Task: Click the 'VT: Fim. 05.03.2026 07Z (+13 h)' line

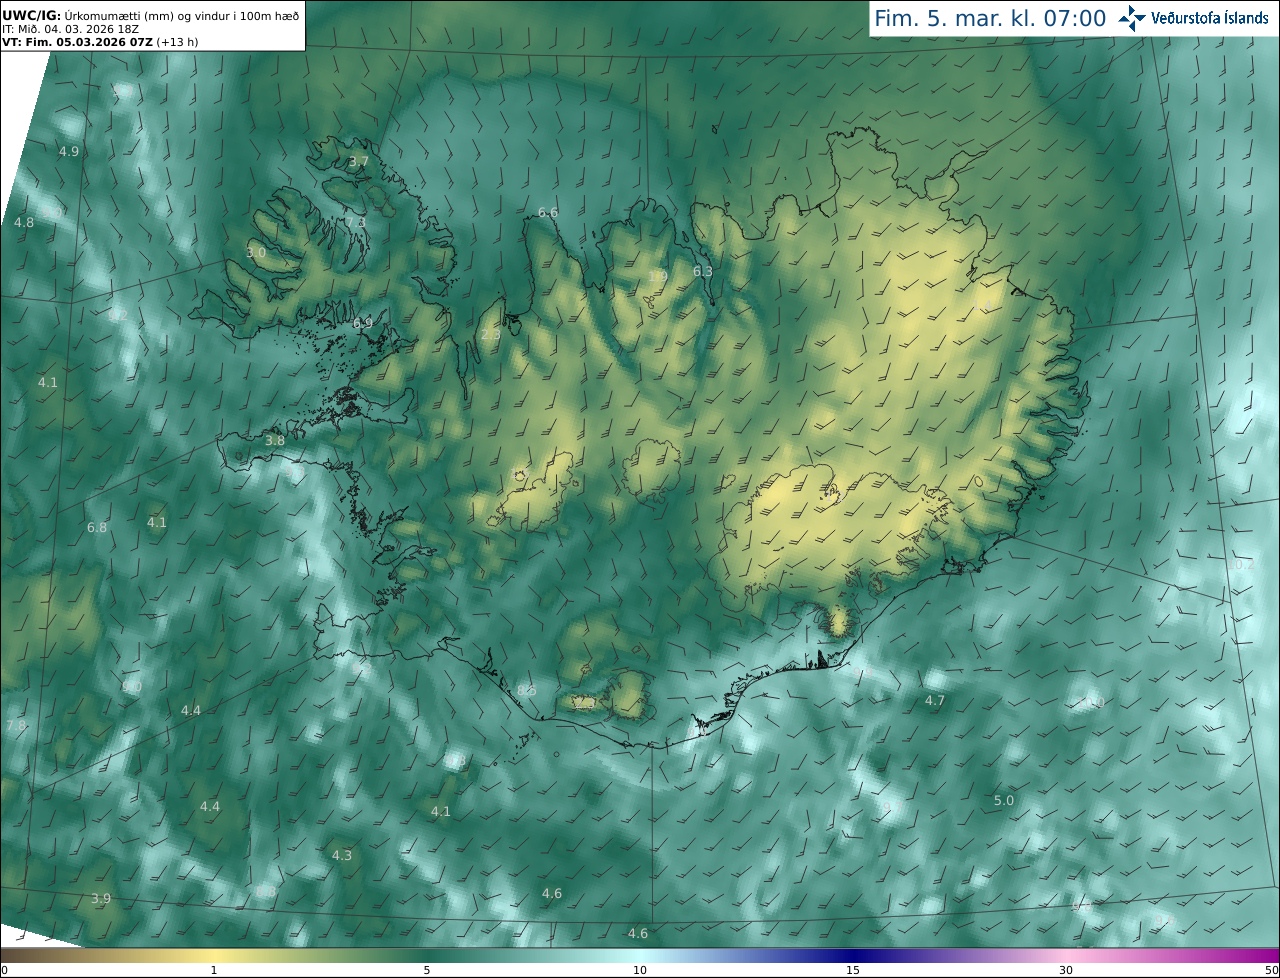Action: pos(100,43)
